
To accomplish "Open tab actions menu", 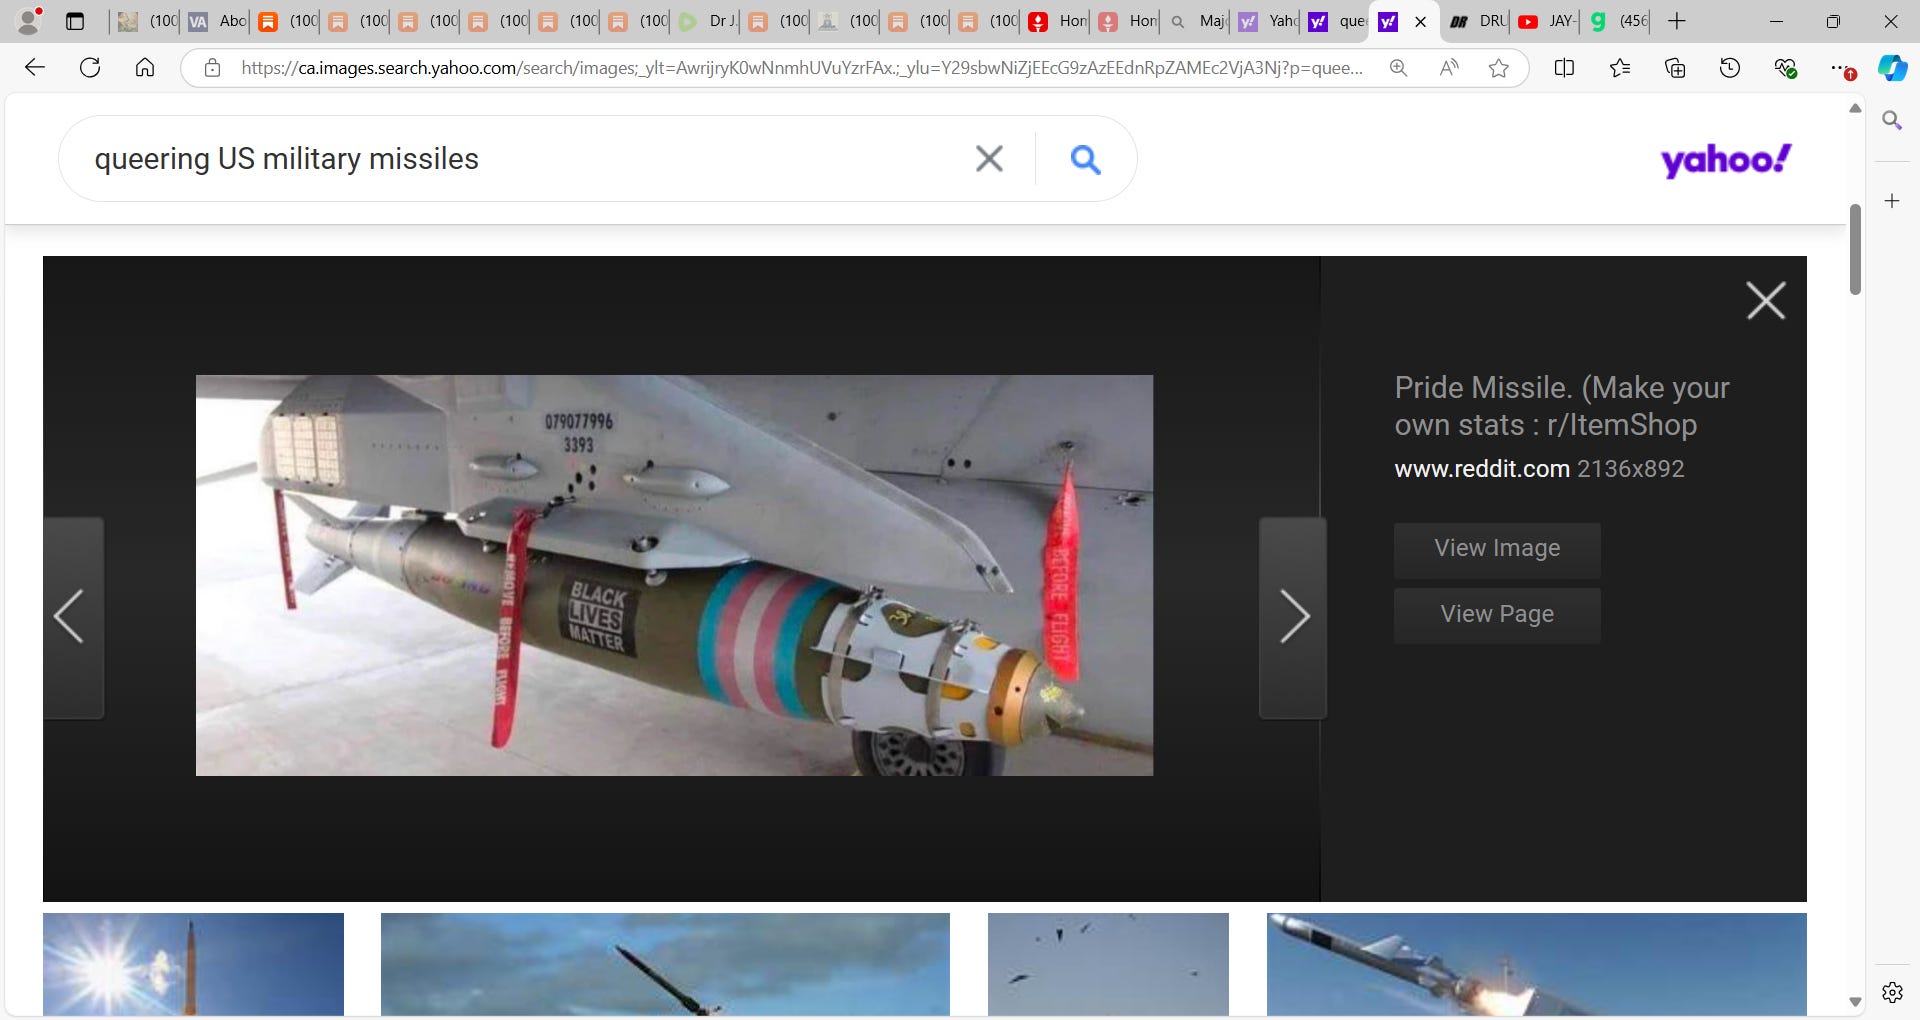I will (75, 21).
